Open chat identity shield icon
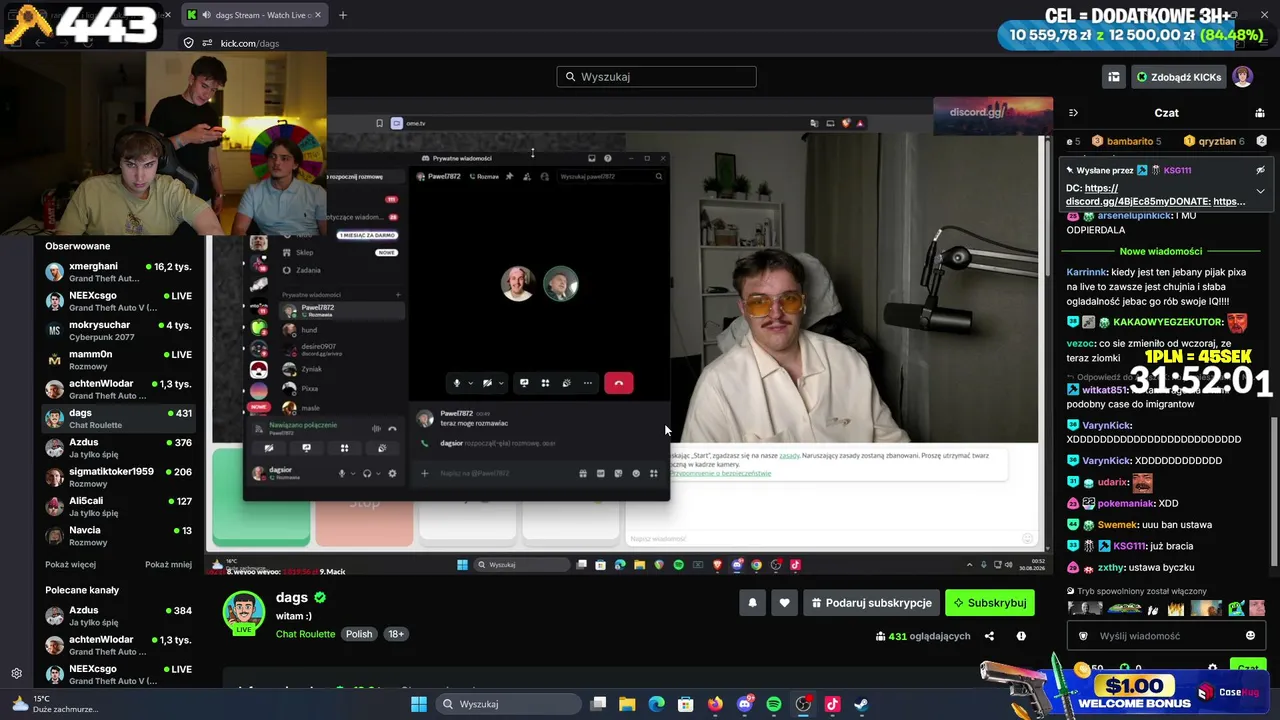The image size is (1280, 720). (x=1082, y=636)
